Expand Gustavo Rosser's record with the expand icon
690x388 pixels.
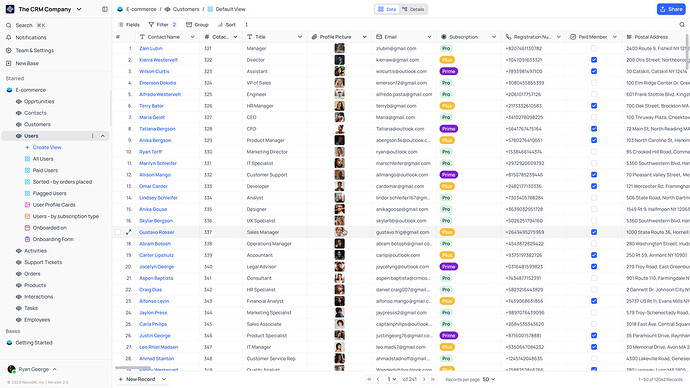[128, 232]
